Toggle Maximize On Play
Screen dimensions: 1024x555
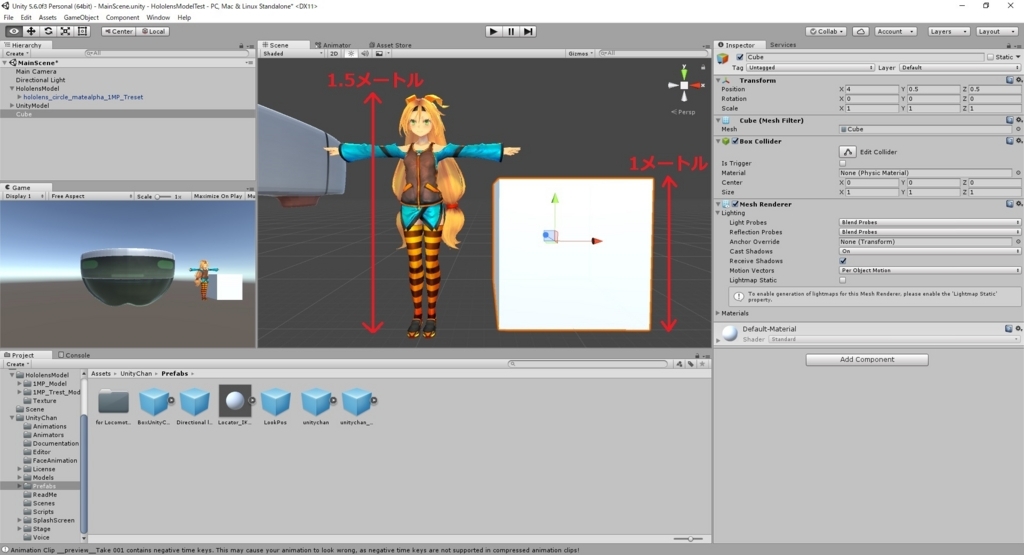point(217,196)
